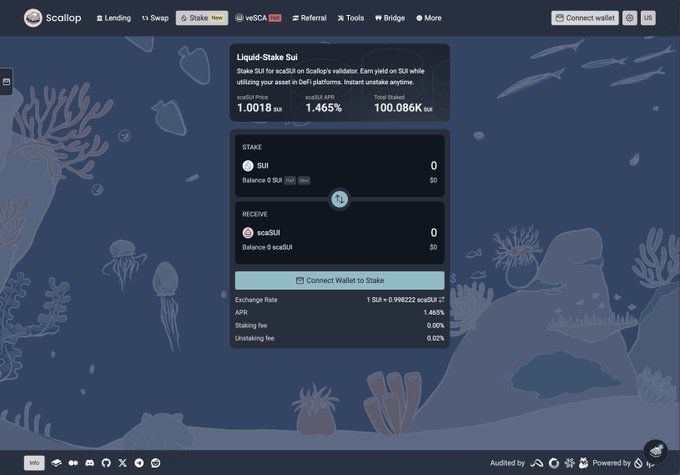Click the Max balance button
This screenshot has width=680, height=475.
304,180
